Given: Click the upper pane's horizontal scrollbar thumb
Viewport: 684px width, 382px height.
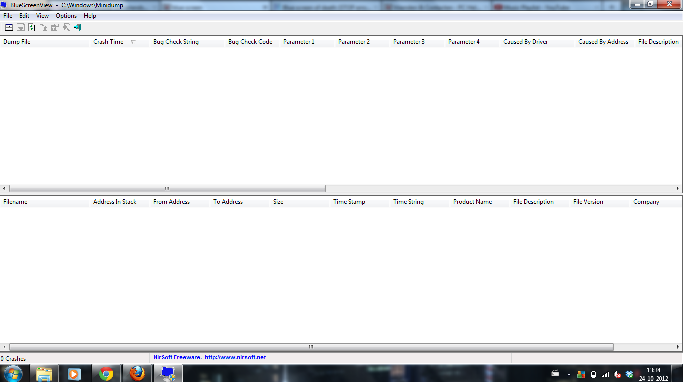Looking at the screenshot, I should coord(167,188).
